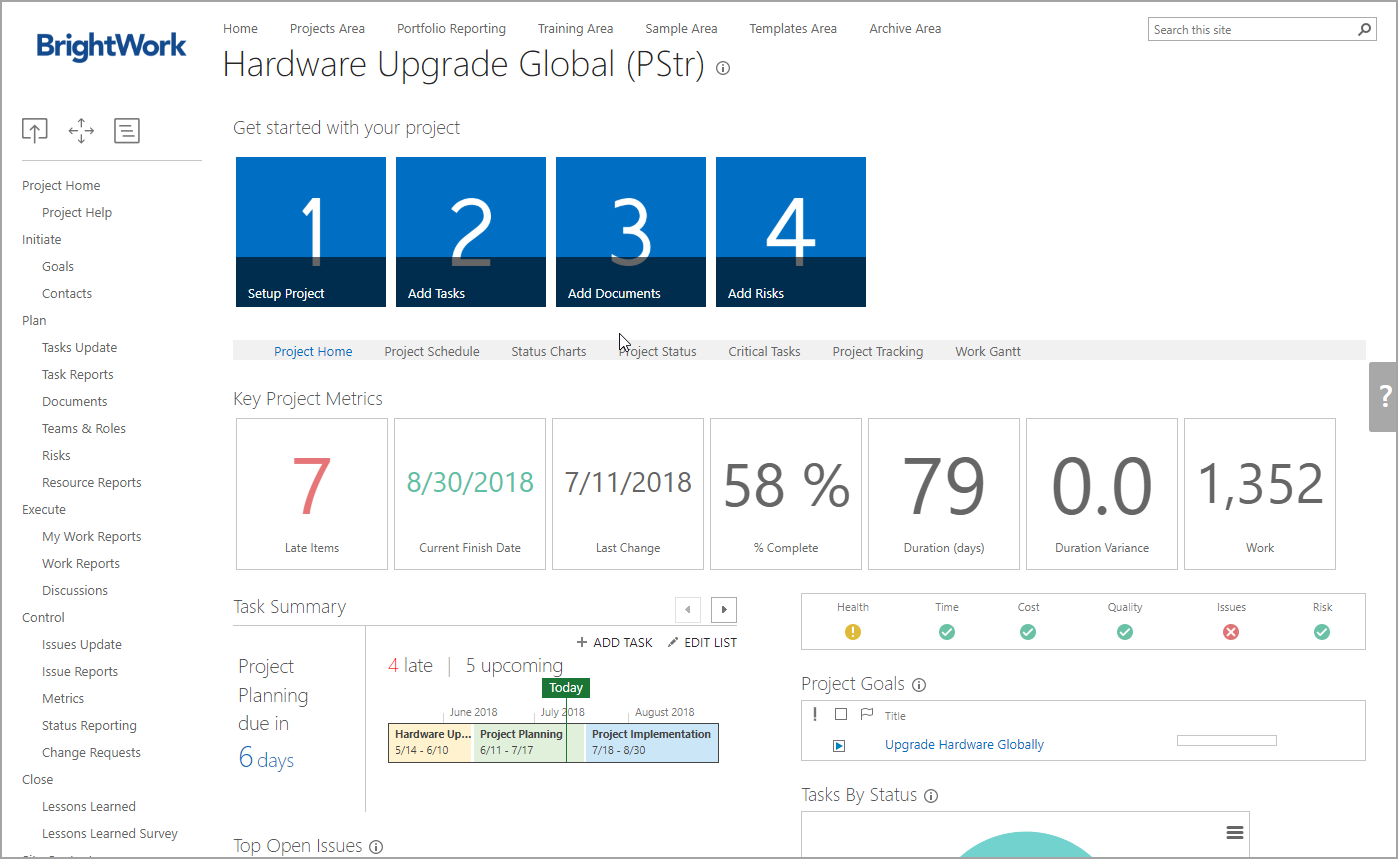Open My Work Reports in sidebar

coord(92,537)
